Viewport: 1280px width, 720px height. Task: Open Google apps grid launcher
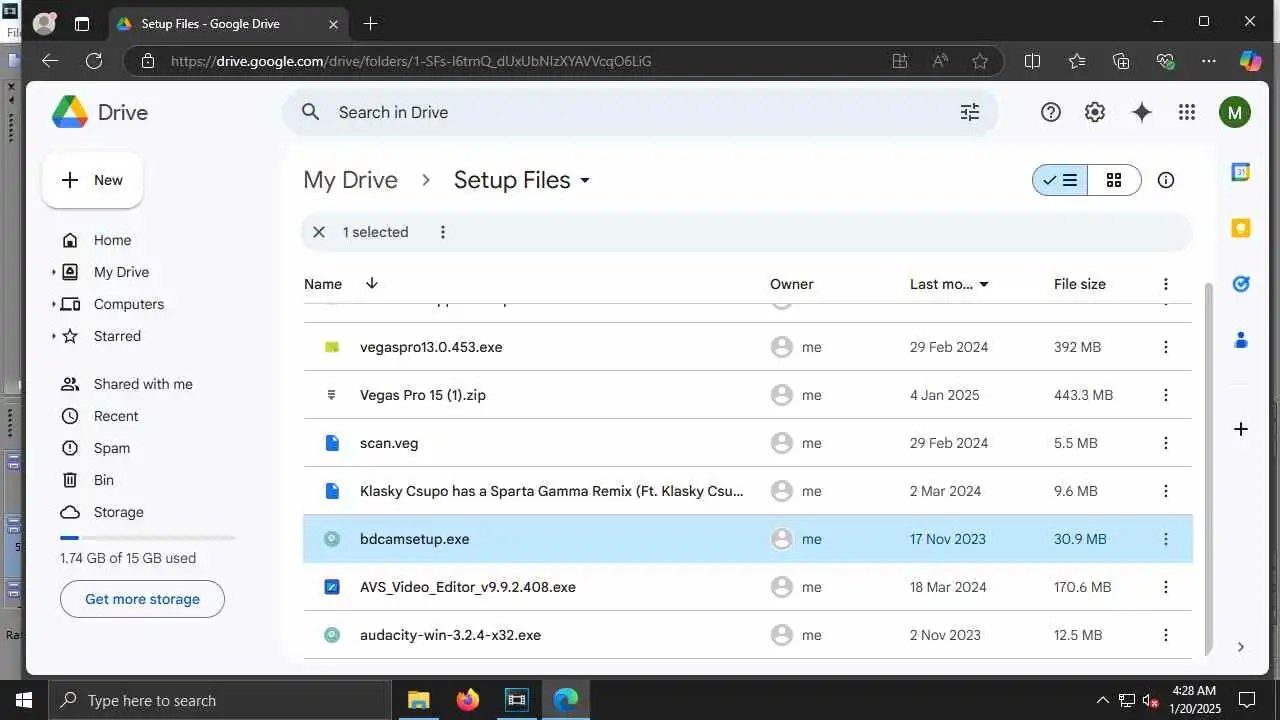[x=1187, y=112]
